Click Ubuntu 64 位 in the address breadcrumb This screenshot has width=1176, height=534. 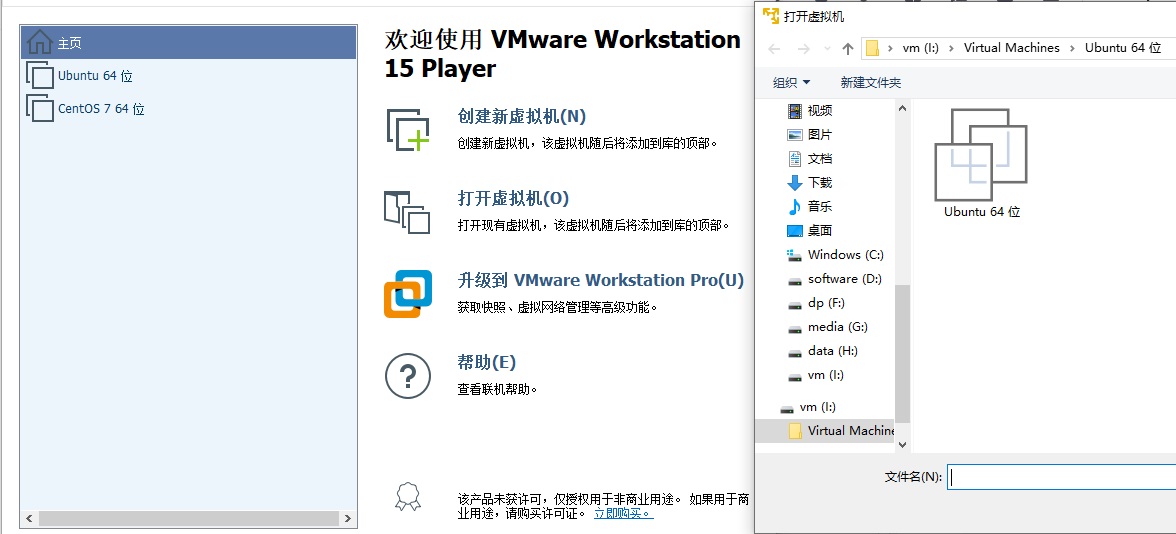1123,48
